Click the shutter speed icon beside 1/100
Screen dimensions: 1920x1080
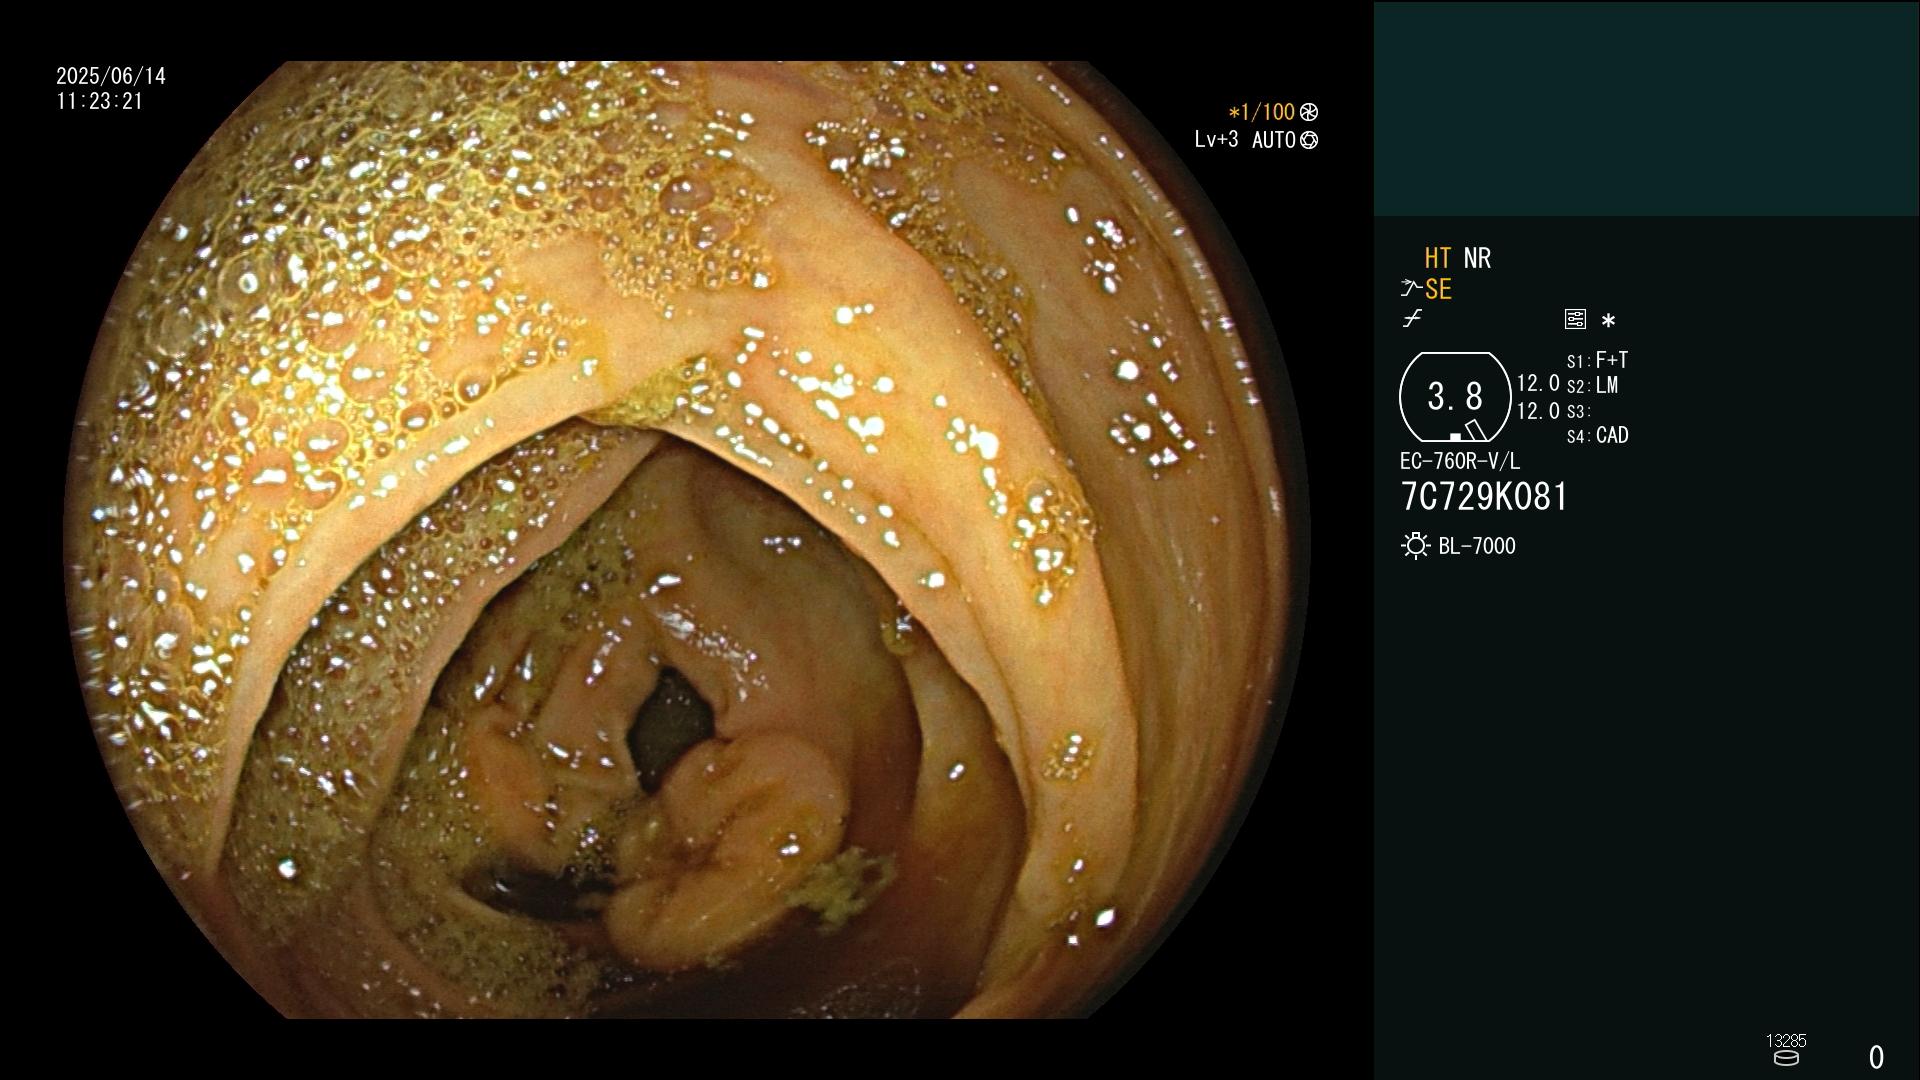click(1309, 112)
